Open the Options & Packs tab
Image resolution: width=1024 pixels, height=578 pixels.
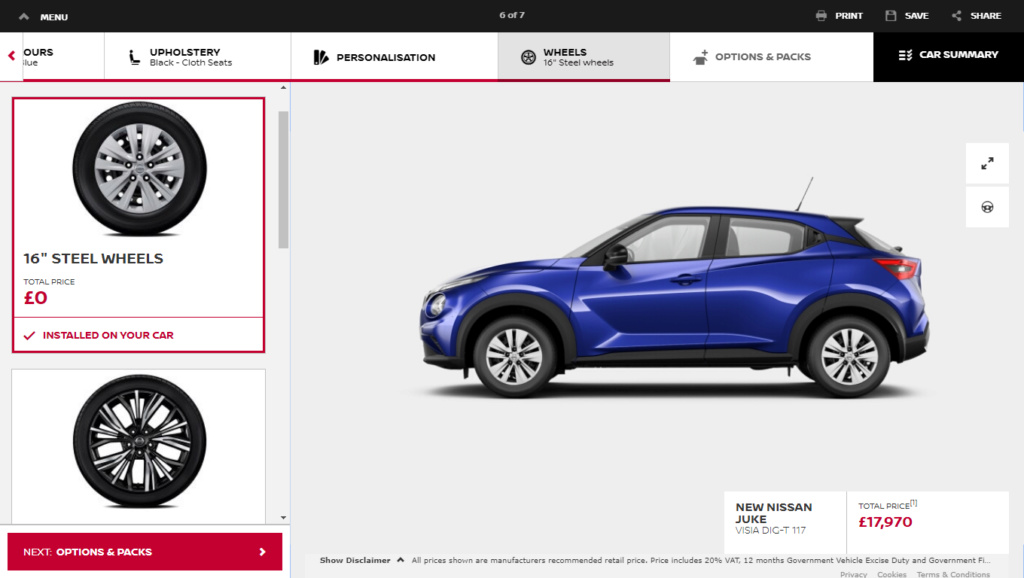[x=771, y=57]
